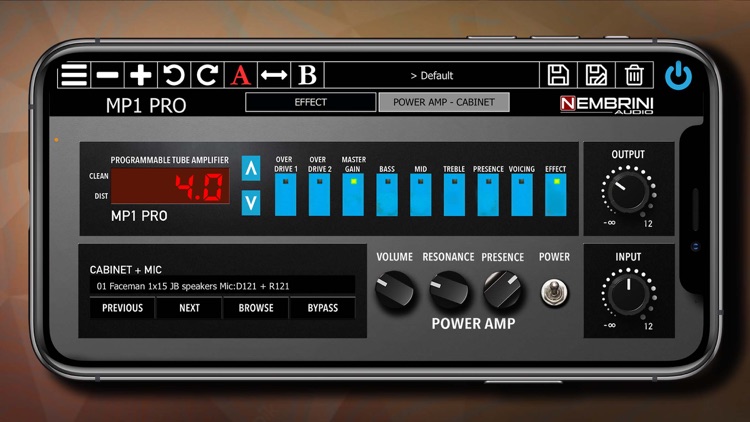Toggle the OVER DRIVE 1 button
Viewport: 750px width, 422px height.
[286, 195]
